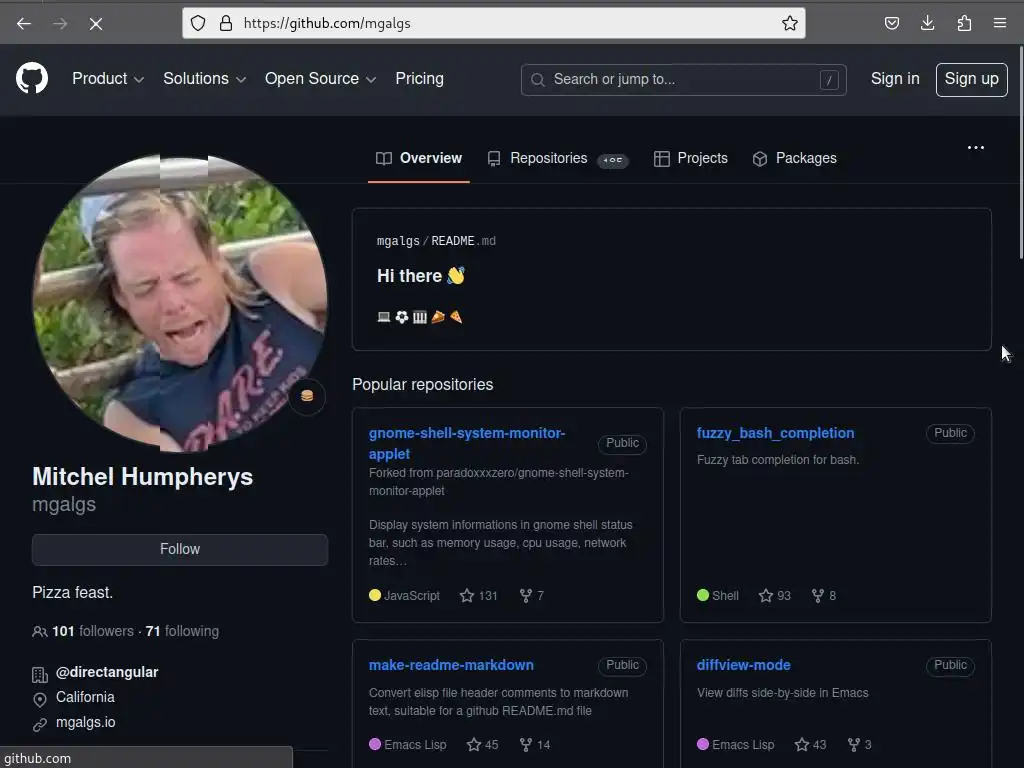Screen dimensions: 1024x768
Task: Click the browser URL address bar
Action: point(494,24)
